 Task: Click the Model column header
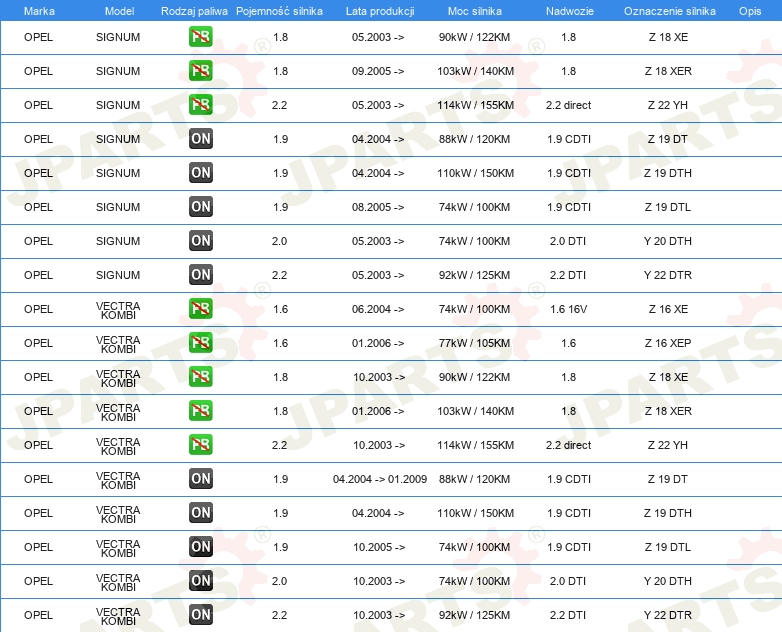[119, 11]
